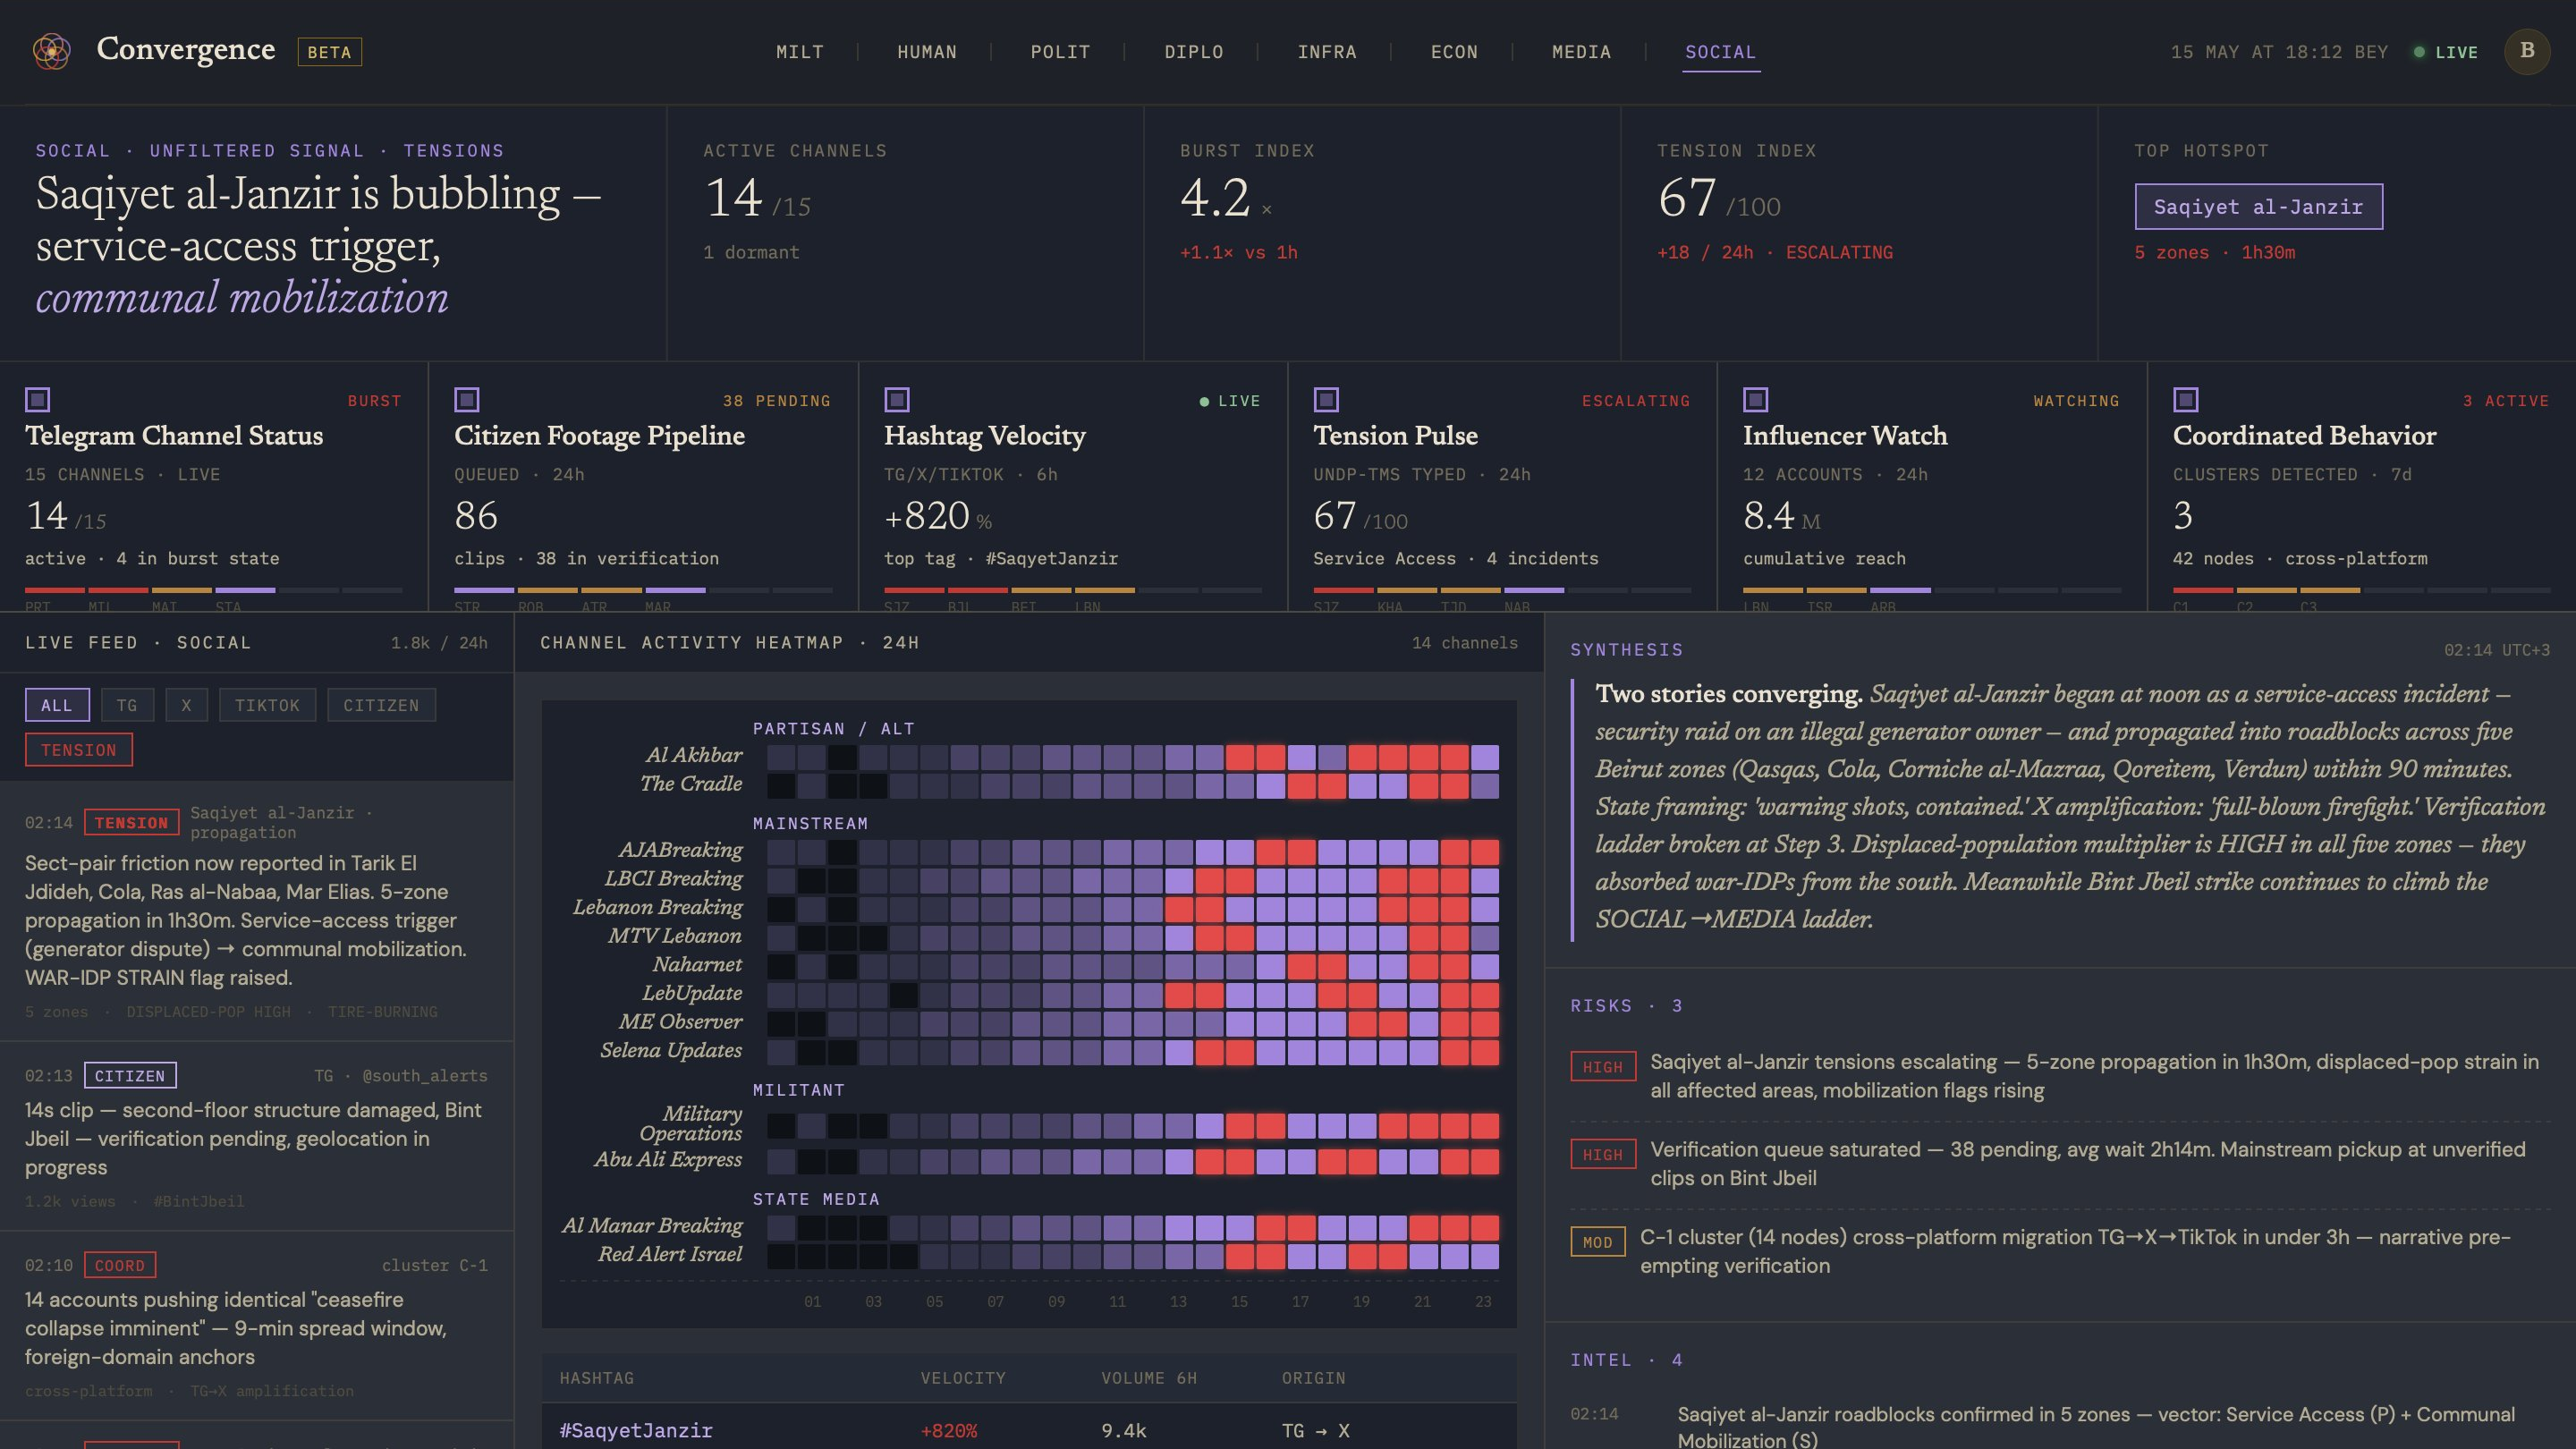Screen dimensions: 2576x1449
Task: Click the first HIGH risk badge about Saqiyet tensions
Action: click(1603, 1067)
